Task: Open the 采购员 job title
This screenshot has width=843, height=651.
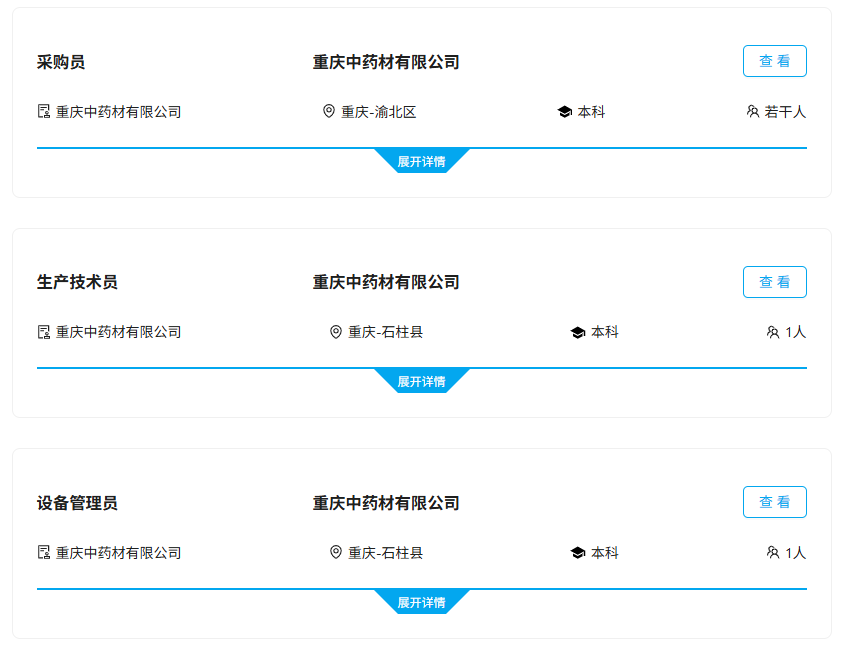Action: click(x=61, y=62)
